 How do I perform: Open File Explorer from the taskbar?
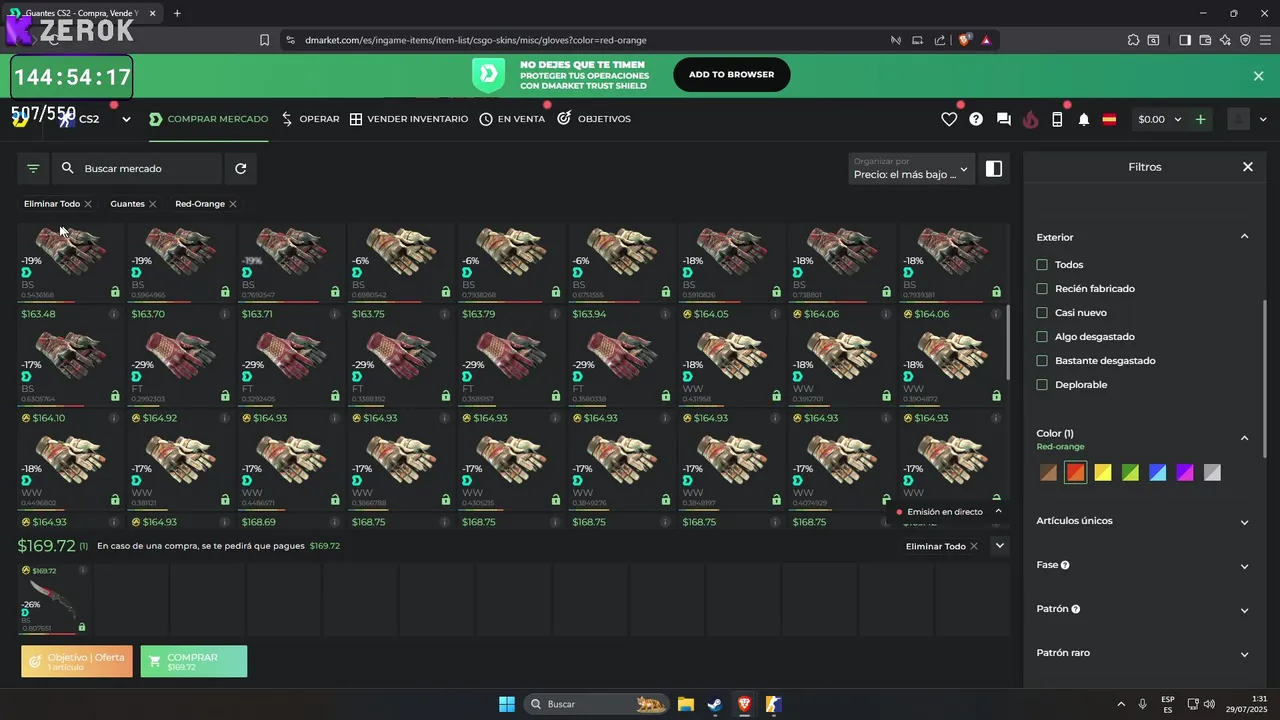(685, 704)
